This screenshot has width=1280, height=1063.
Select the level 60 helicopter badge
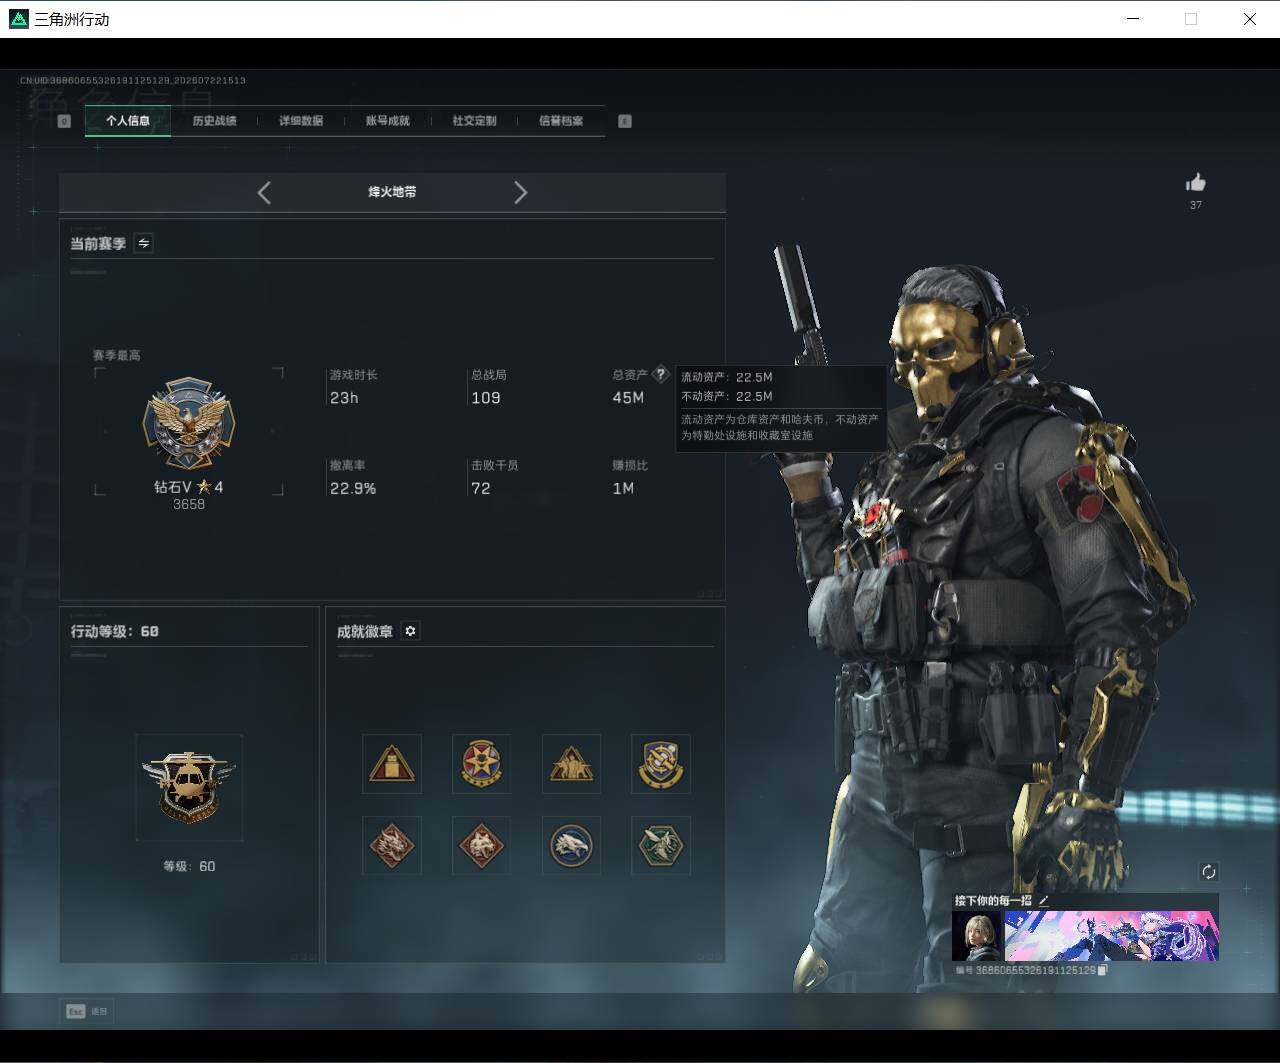(189, 787)
